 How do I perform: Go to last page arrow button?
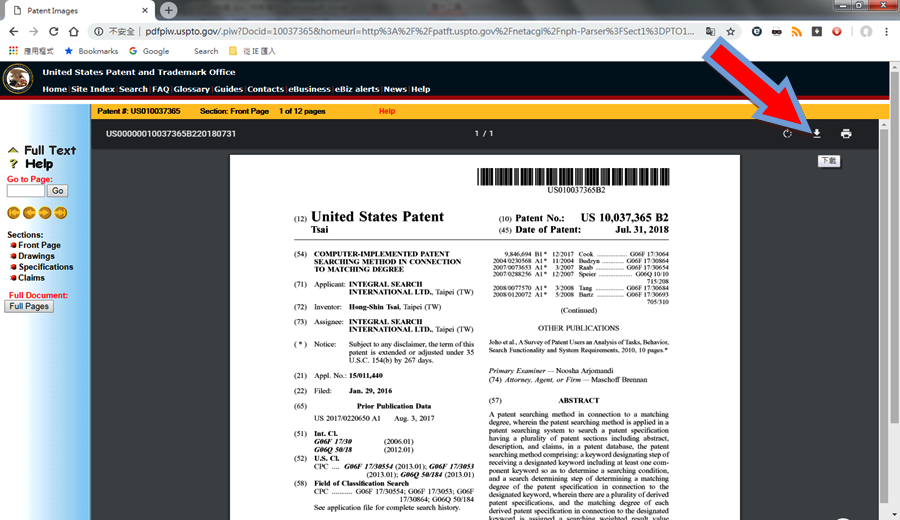coord(60,213)
